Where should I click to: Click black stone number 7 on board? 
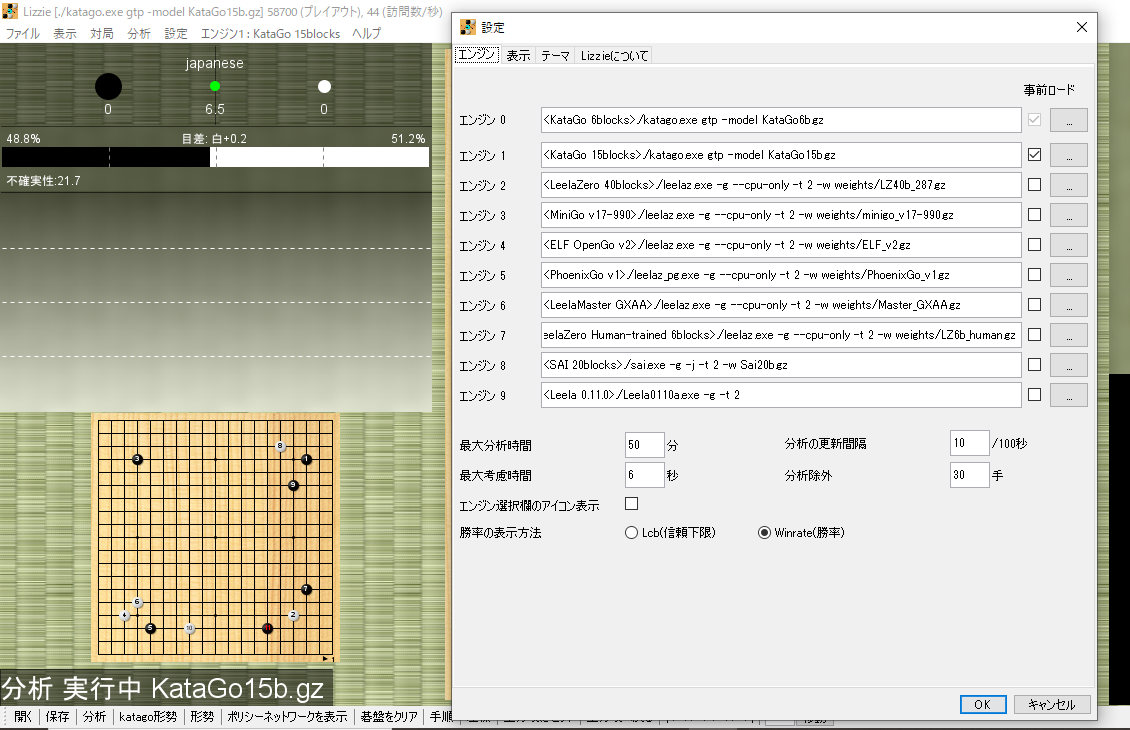(306, 589)
